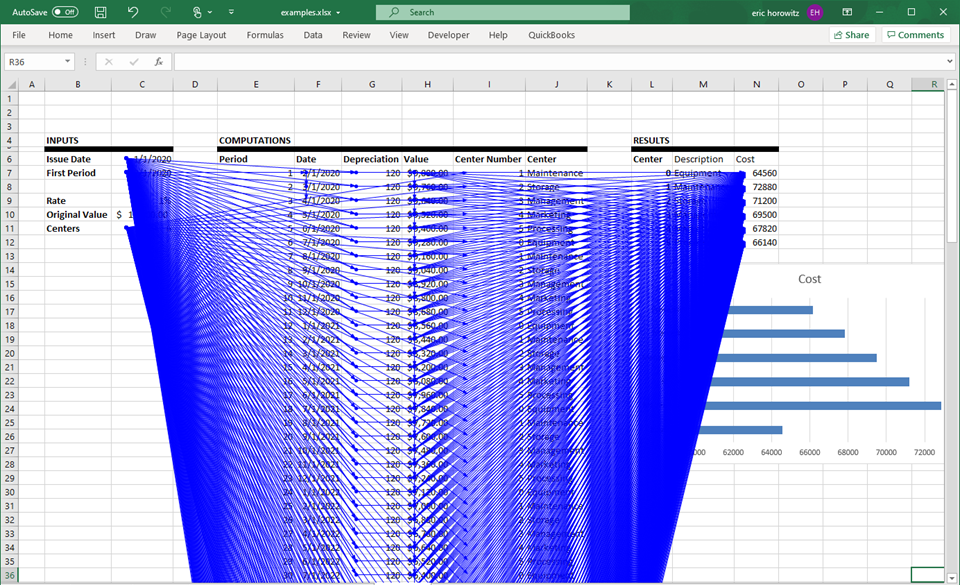Click the Undo arrow icon
The image size is (960, 585).
pos(133,12)
